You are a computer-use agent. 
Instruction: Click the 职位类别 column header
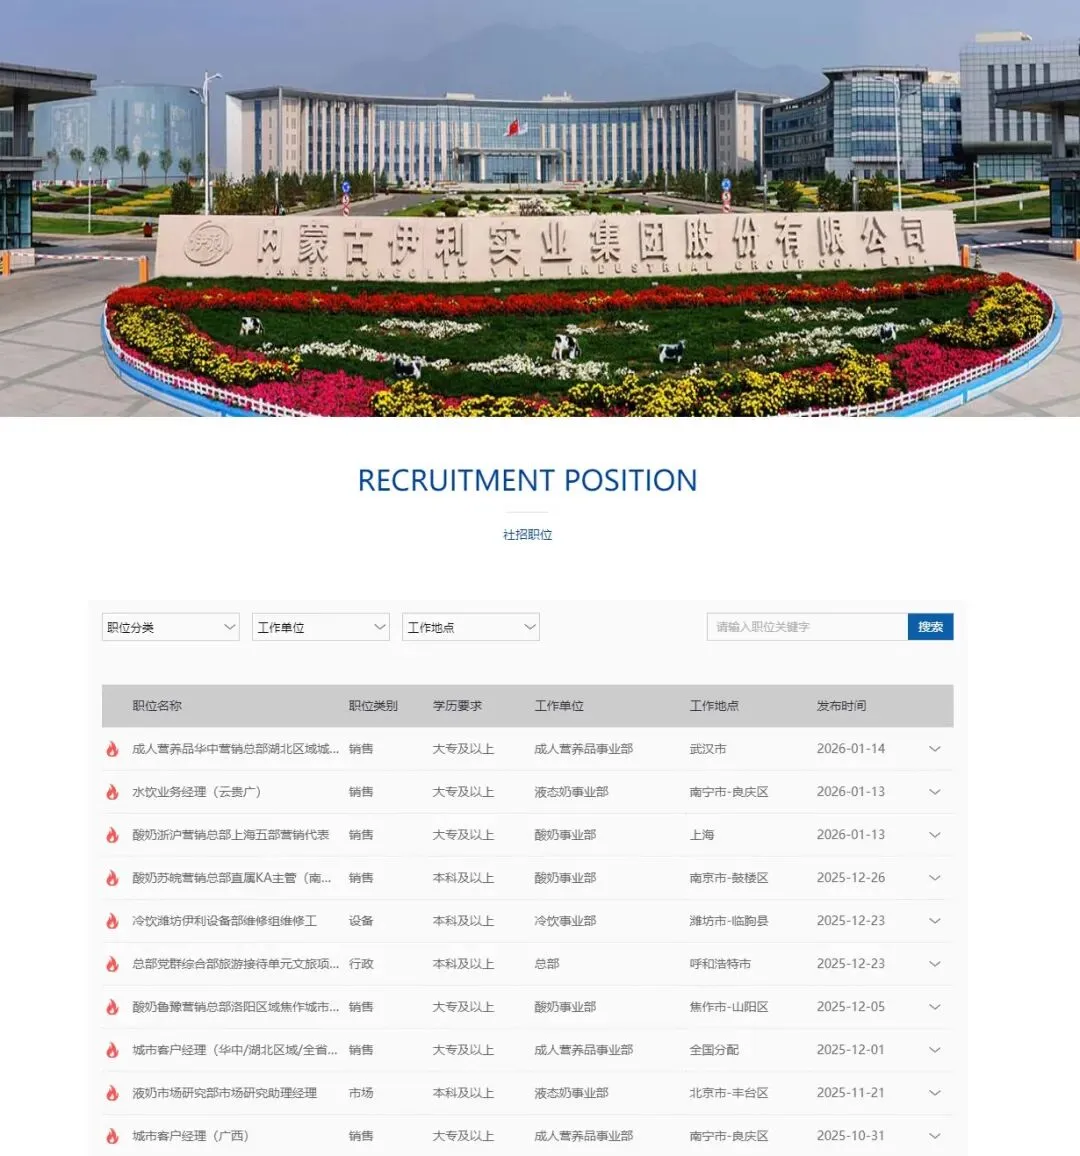(x=373, y=706)
